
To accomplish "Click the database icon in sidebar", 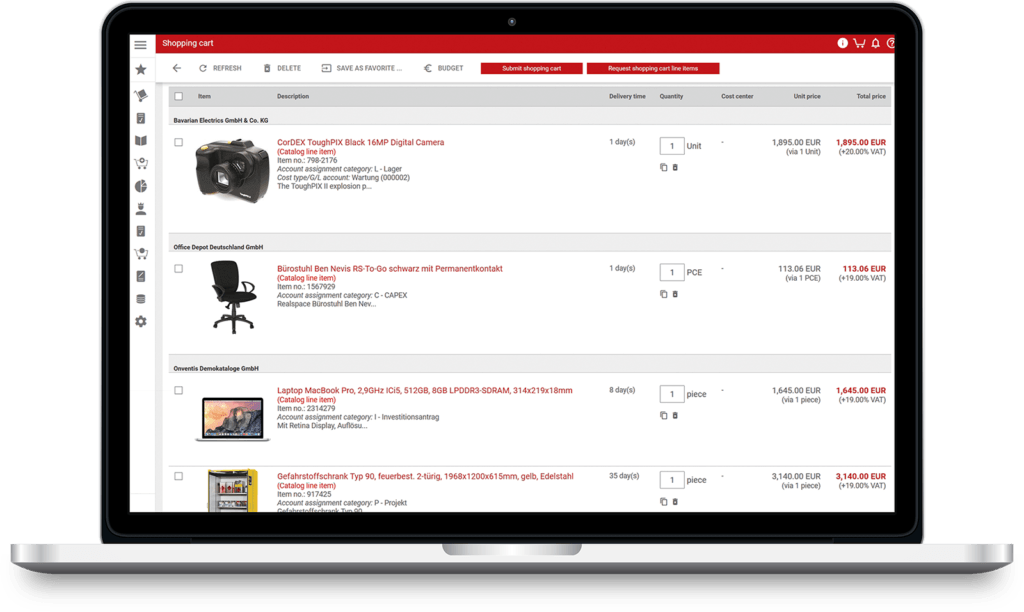I will (140, 299).
